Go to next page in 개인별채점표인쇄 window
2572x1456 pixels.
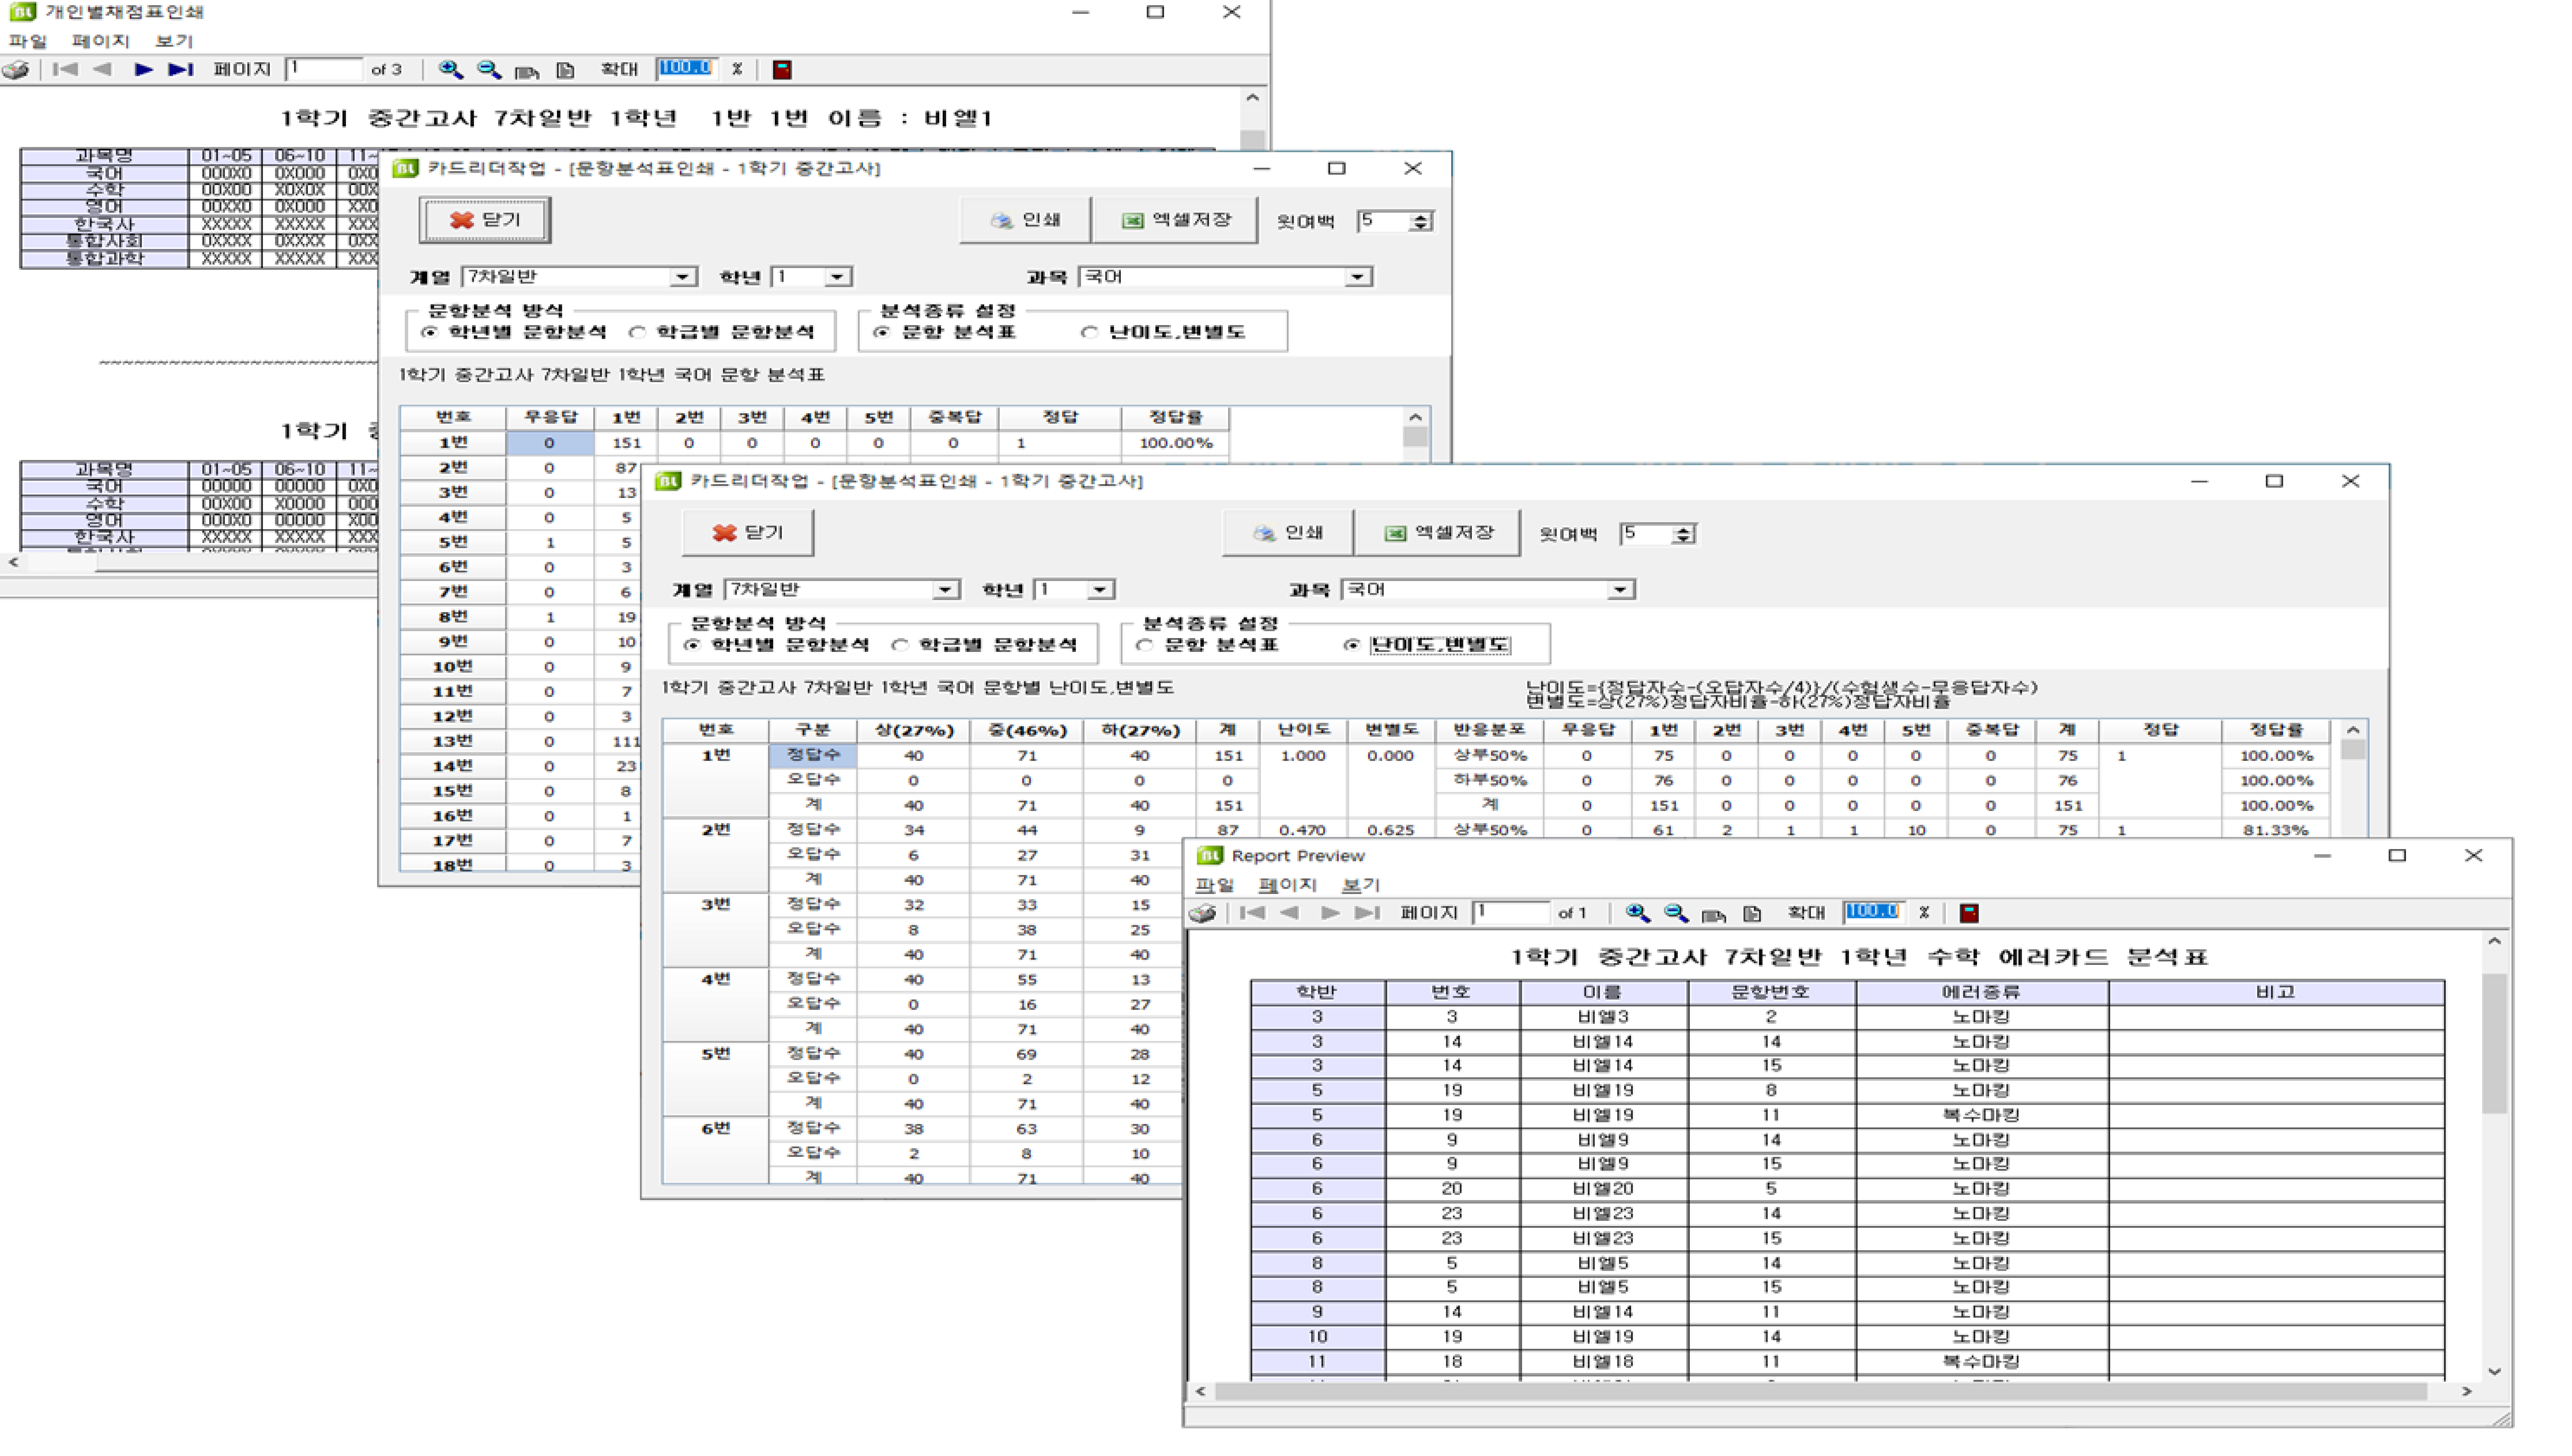pos(143,69)
